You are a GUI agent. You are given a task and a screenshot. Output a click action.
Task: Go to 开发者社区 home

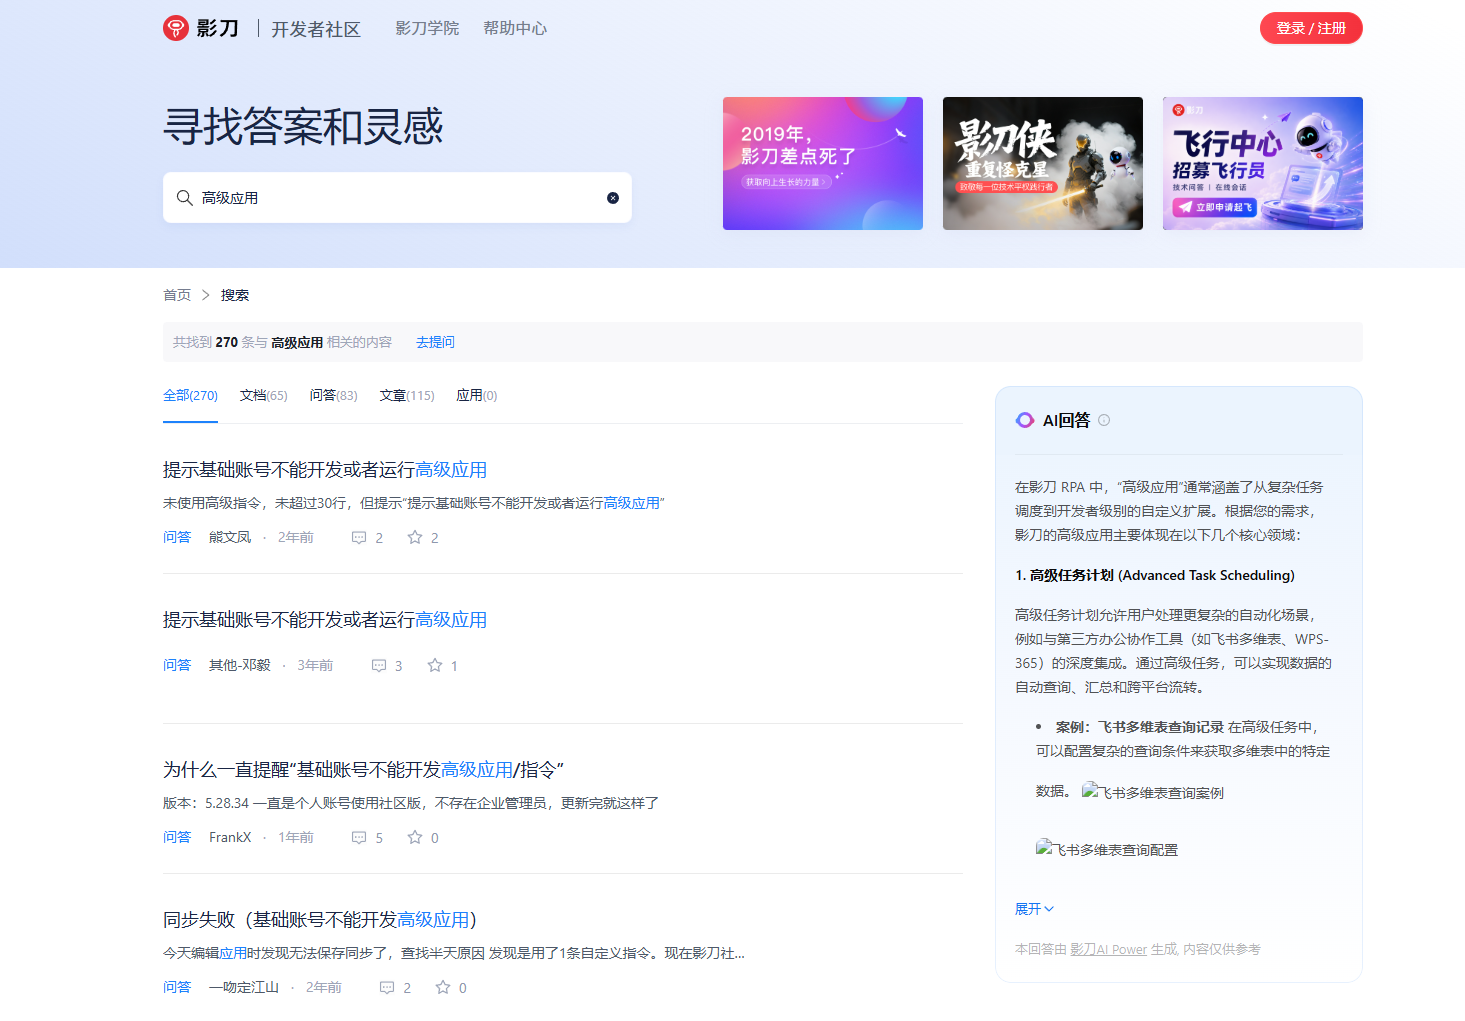point(316,29)
